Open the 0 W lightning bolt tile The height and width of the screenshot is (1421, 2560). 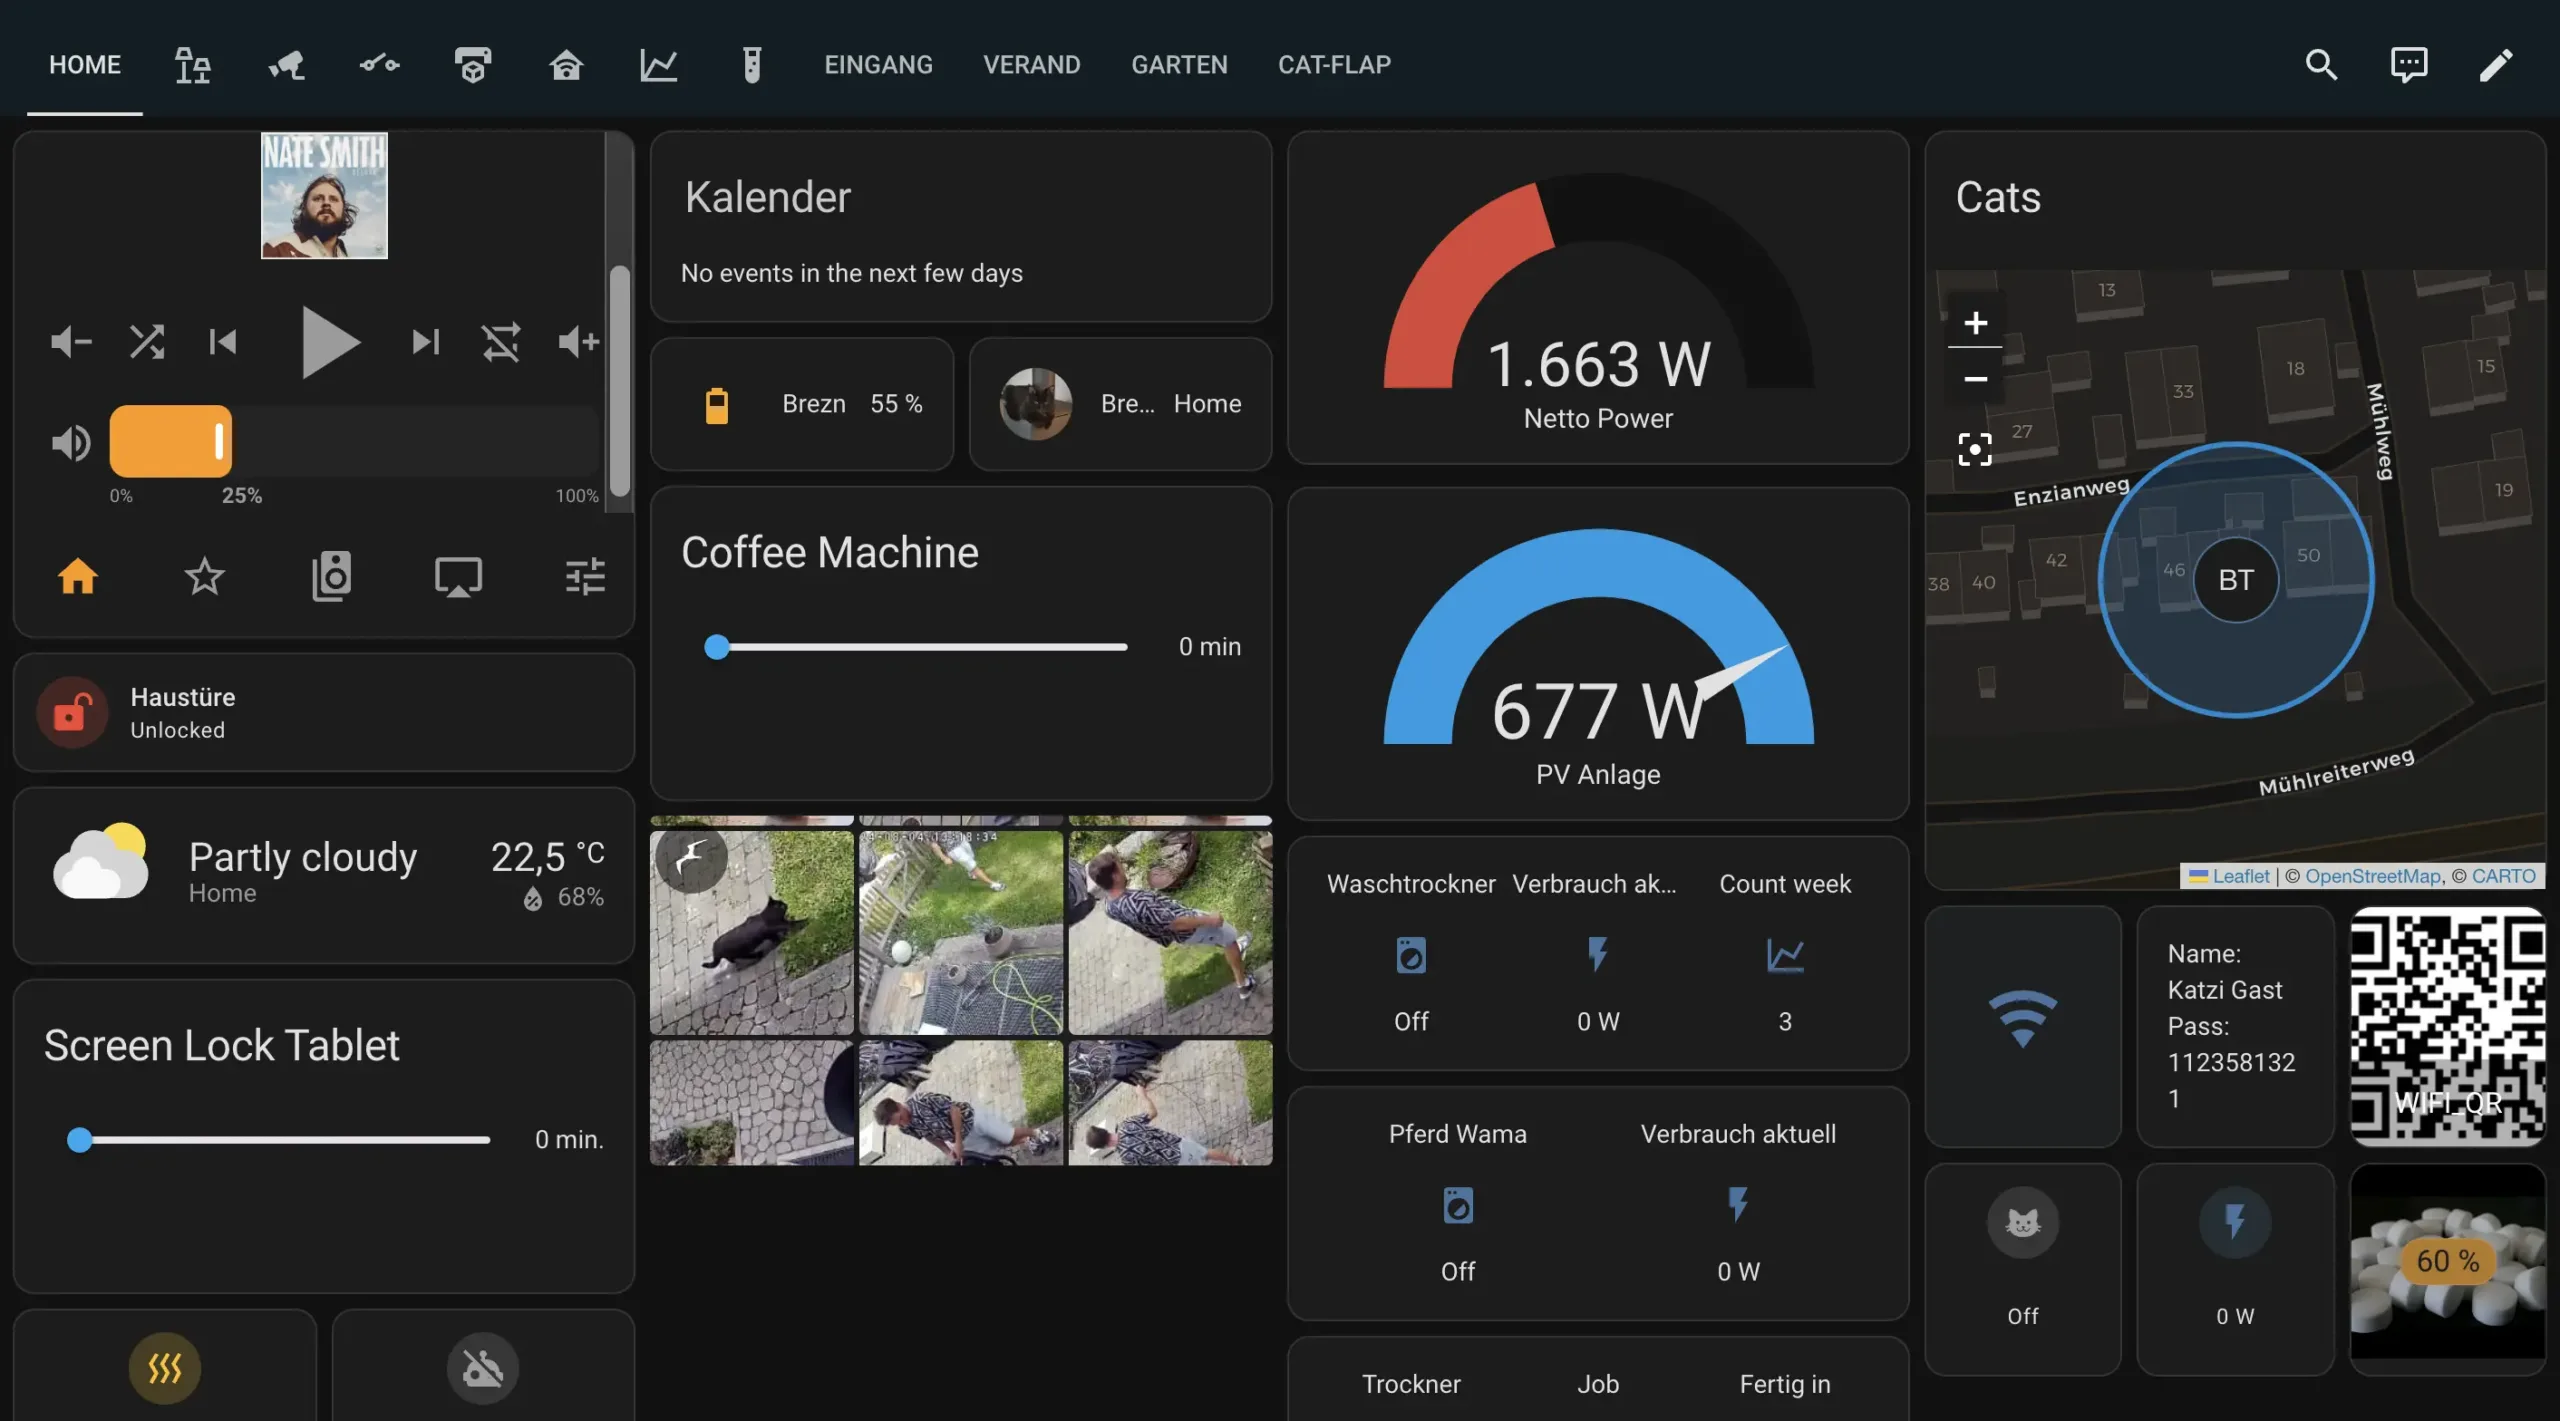(x=2235, y=1270)
